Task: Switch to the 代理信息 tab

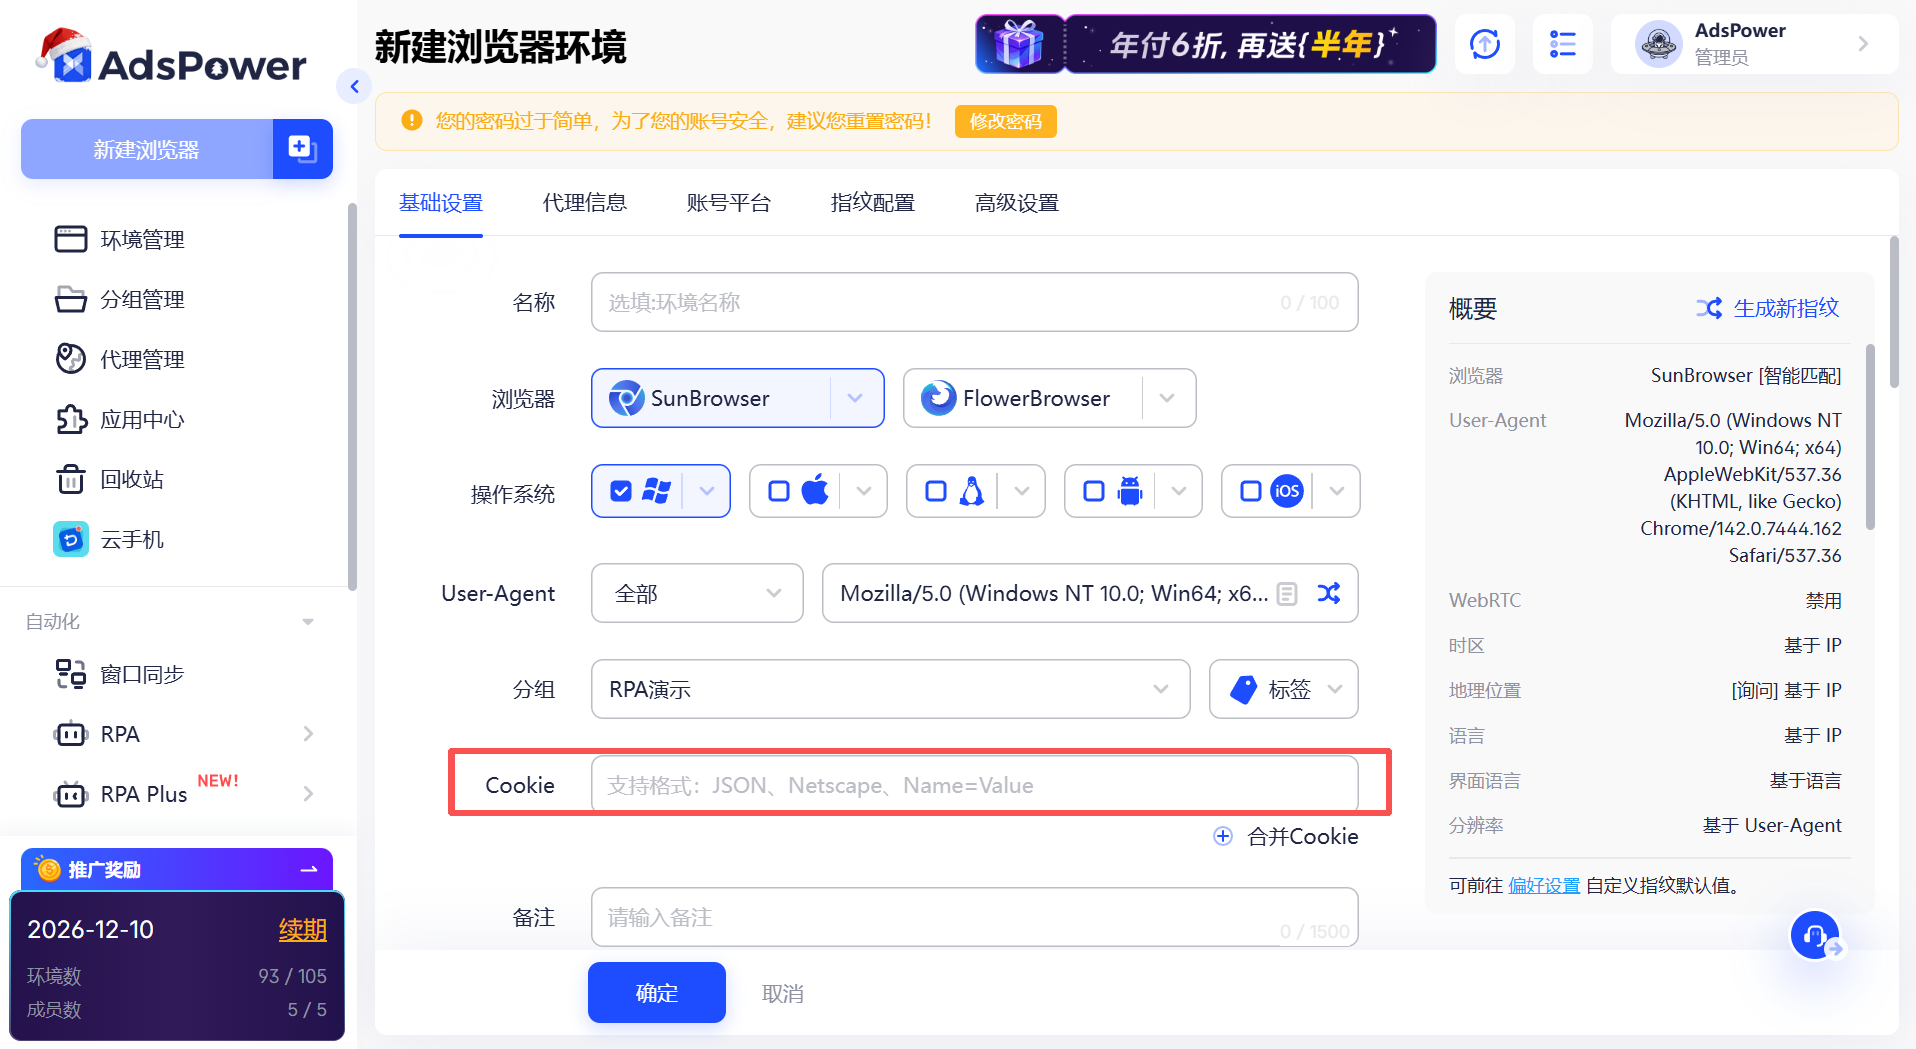Action: point(584,203)
